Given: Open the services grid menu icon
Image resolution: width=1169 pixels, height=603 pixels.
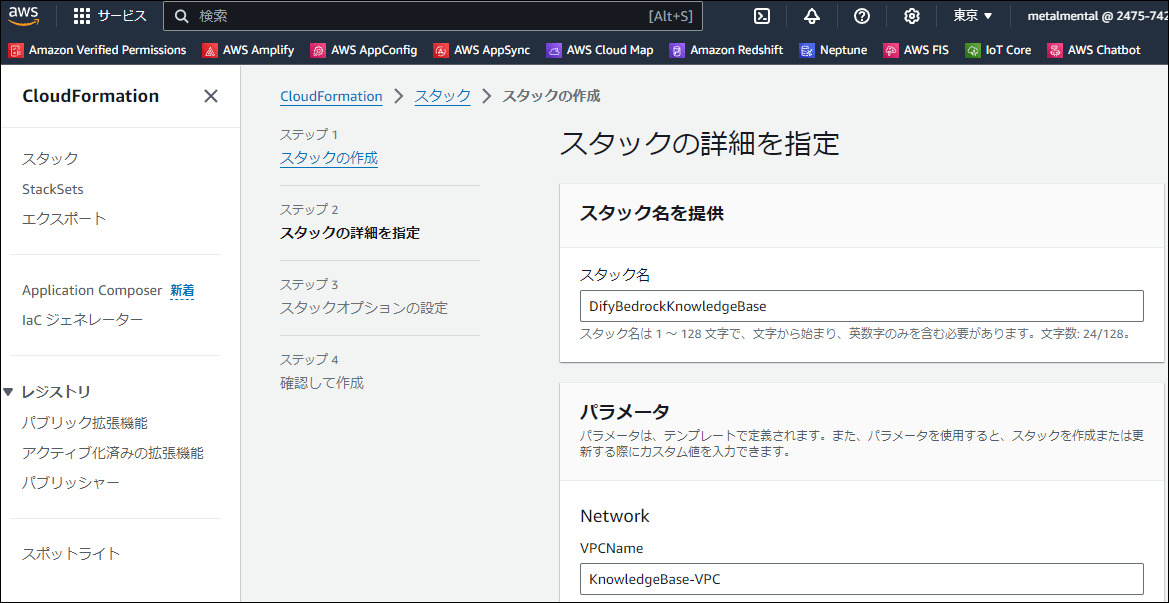Looking at the screenshot, I should (x=82, y=16).
